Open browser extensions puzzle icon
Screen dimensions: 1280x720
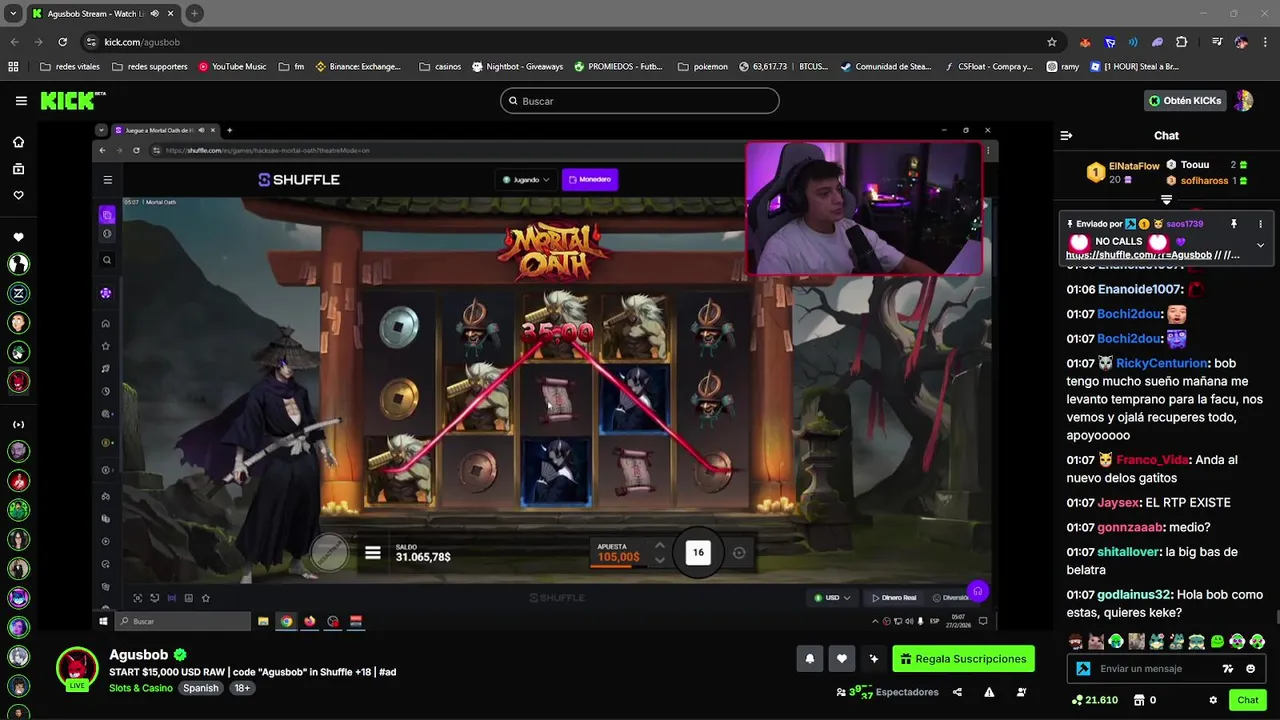click(x=1181, y=42)
